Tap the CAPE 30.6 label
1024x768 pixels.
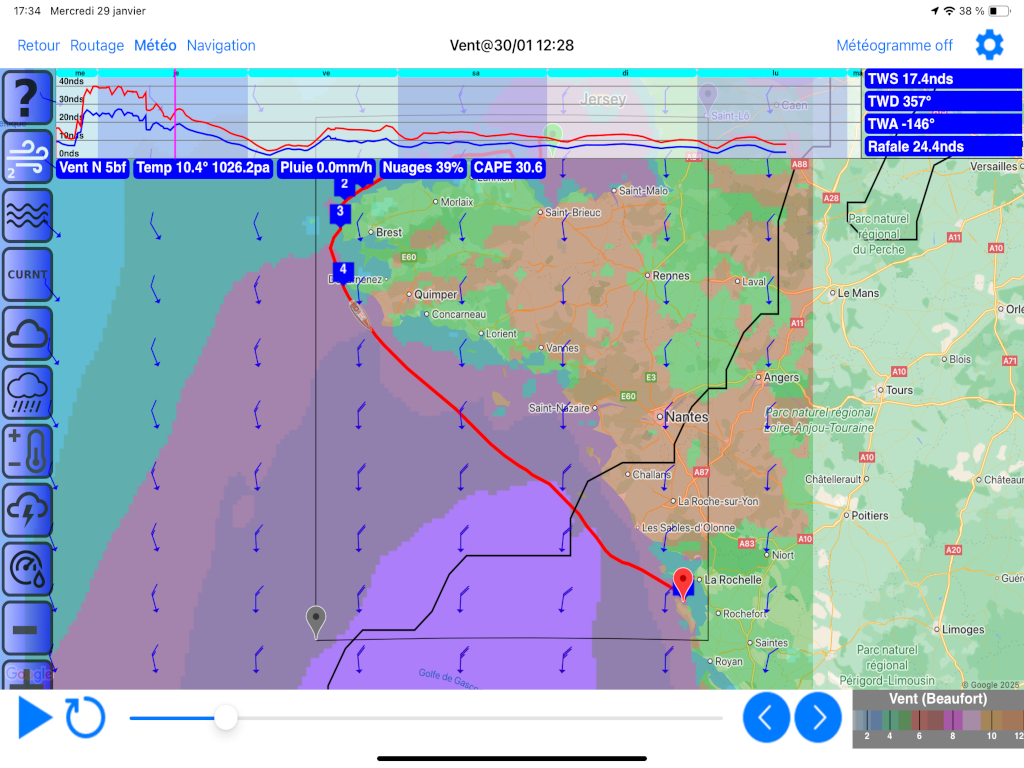(x=508, y=168)
